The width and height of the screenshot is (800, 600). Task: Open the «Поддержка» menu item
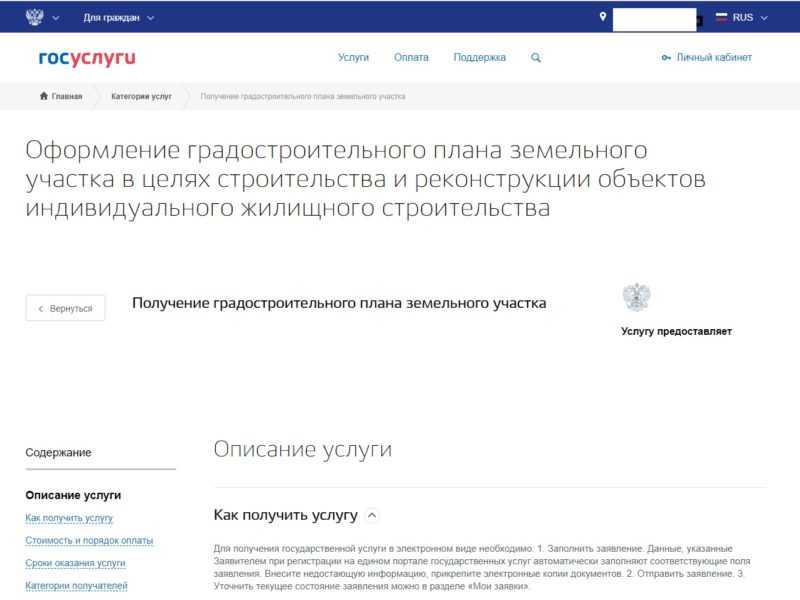click(479, 58)
